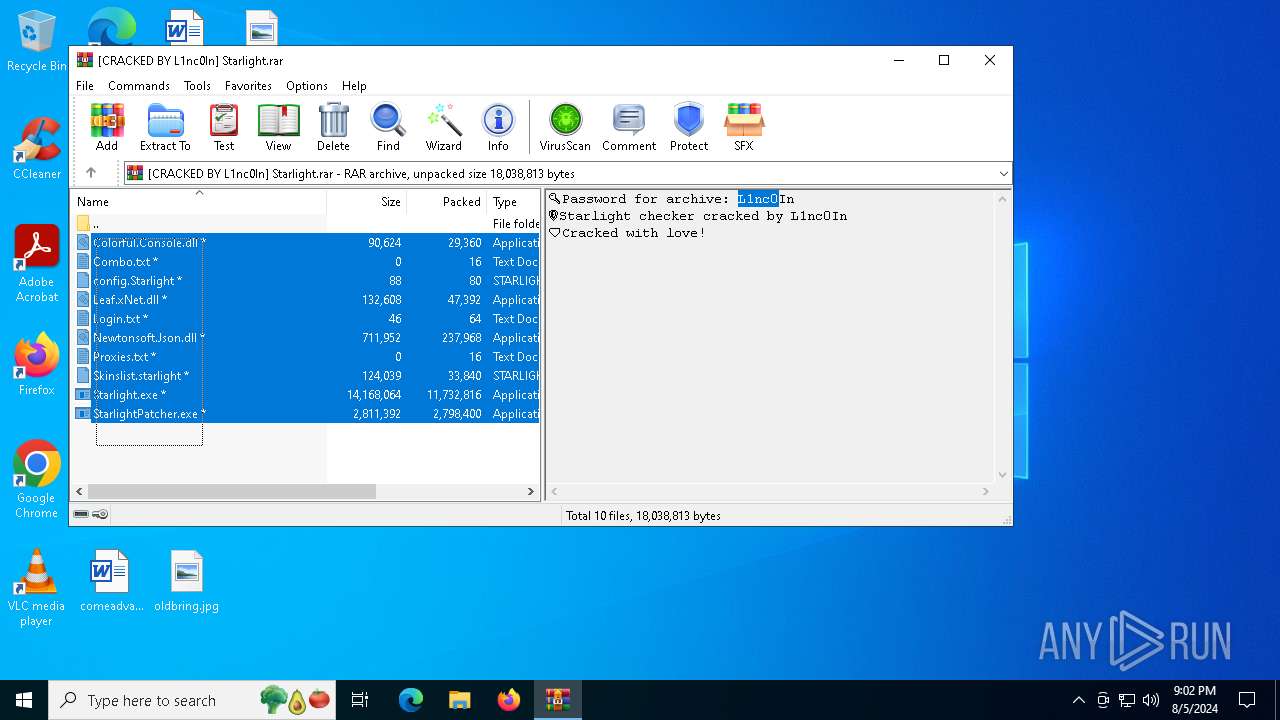This screenshot has width=1280, height=720.
Task: Open File Explorer from taskbar
Action: coord(460,700)
